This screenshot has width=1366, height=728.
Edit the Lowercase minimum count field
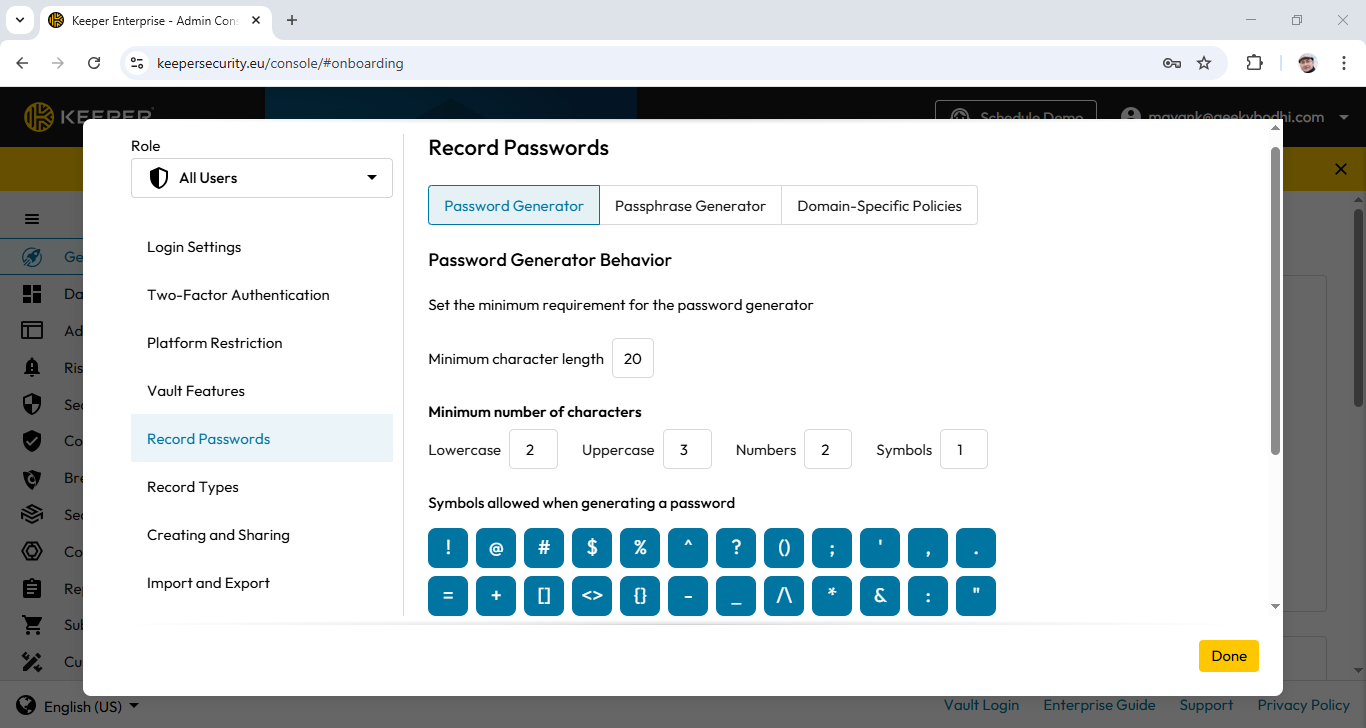tap(533, 449)
